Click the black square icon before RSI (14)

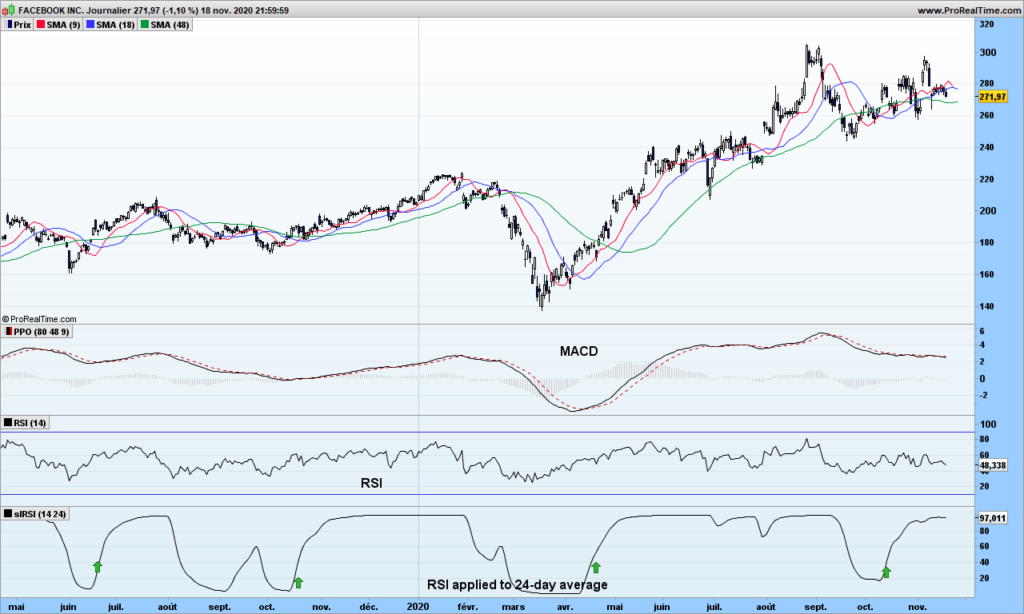8,423
